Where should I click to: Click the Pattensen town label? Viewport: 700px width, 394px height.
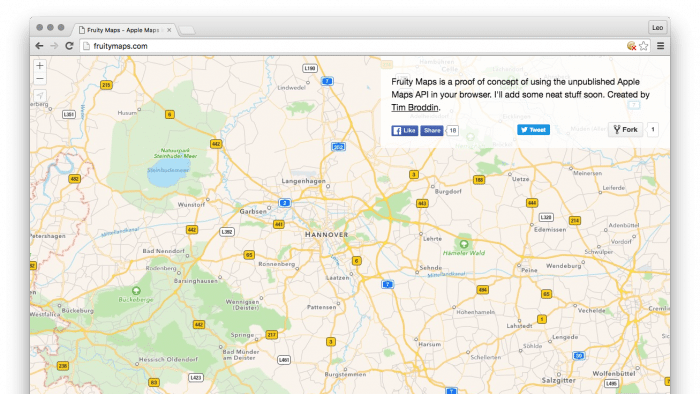321,307
